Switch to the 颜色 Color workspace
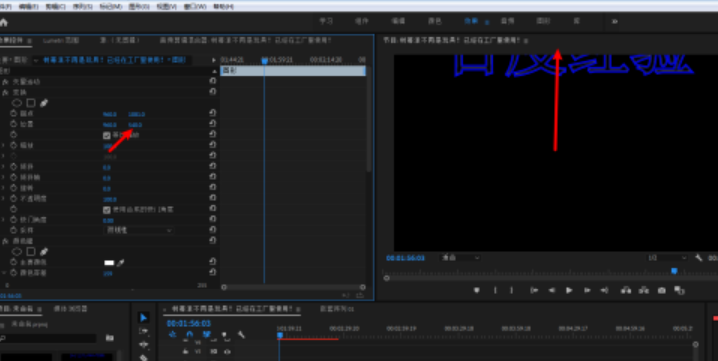This screenshot has height=361, width=718. 434,22
